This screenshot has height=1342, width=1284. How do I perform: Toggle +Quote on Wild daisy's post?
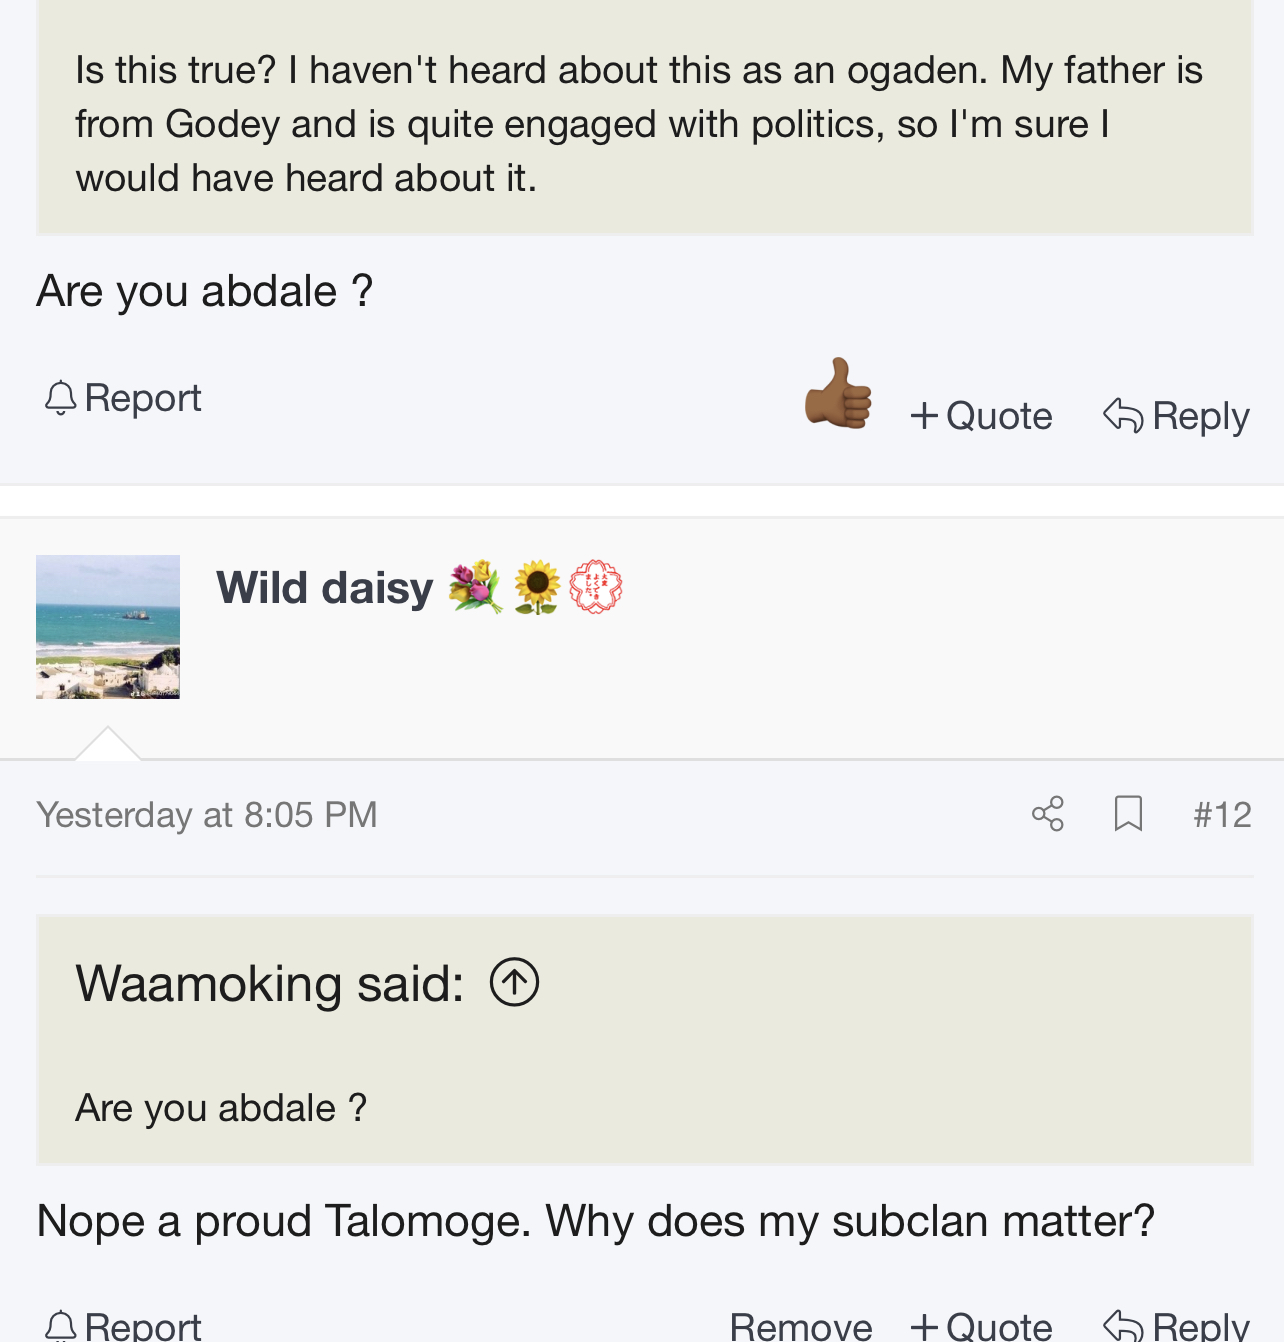pyautogui.click(x=981, y=1326)
